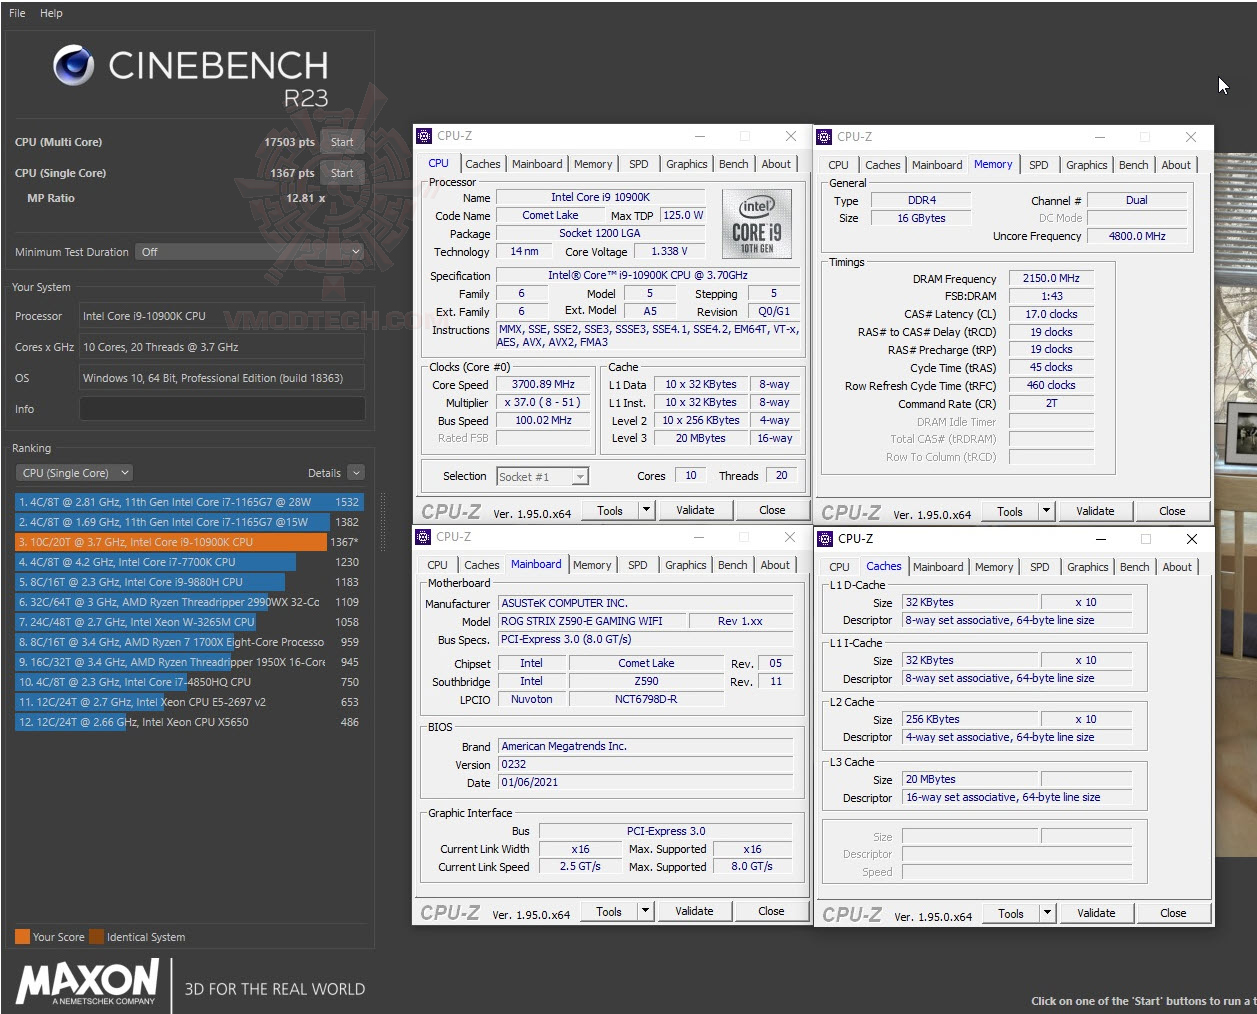The width and height of the screenshot is (1257, 1014).
Task: Click BIOS version value 0232
Action: coord(645,764)
